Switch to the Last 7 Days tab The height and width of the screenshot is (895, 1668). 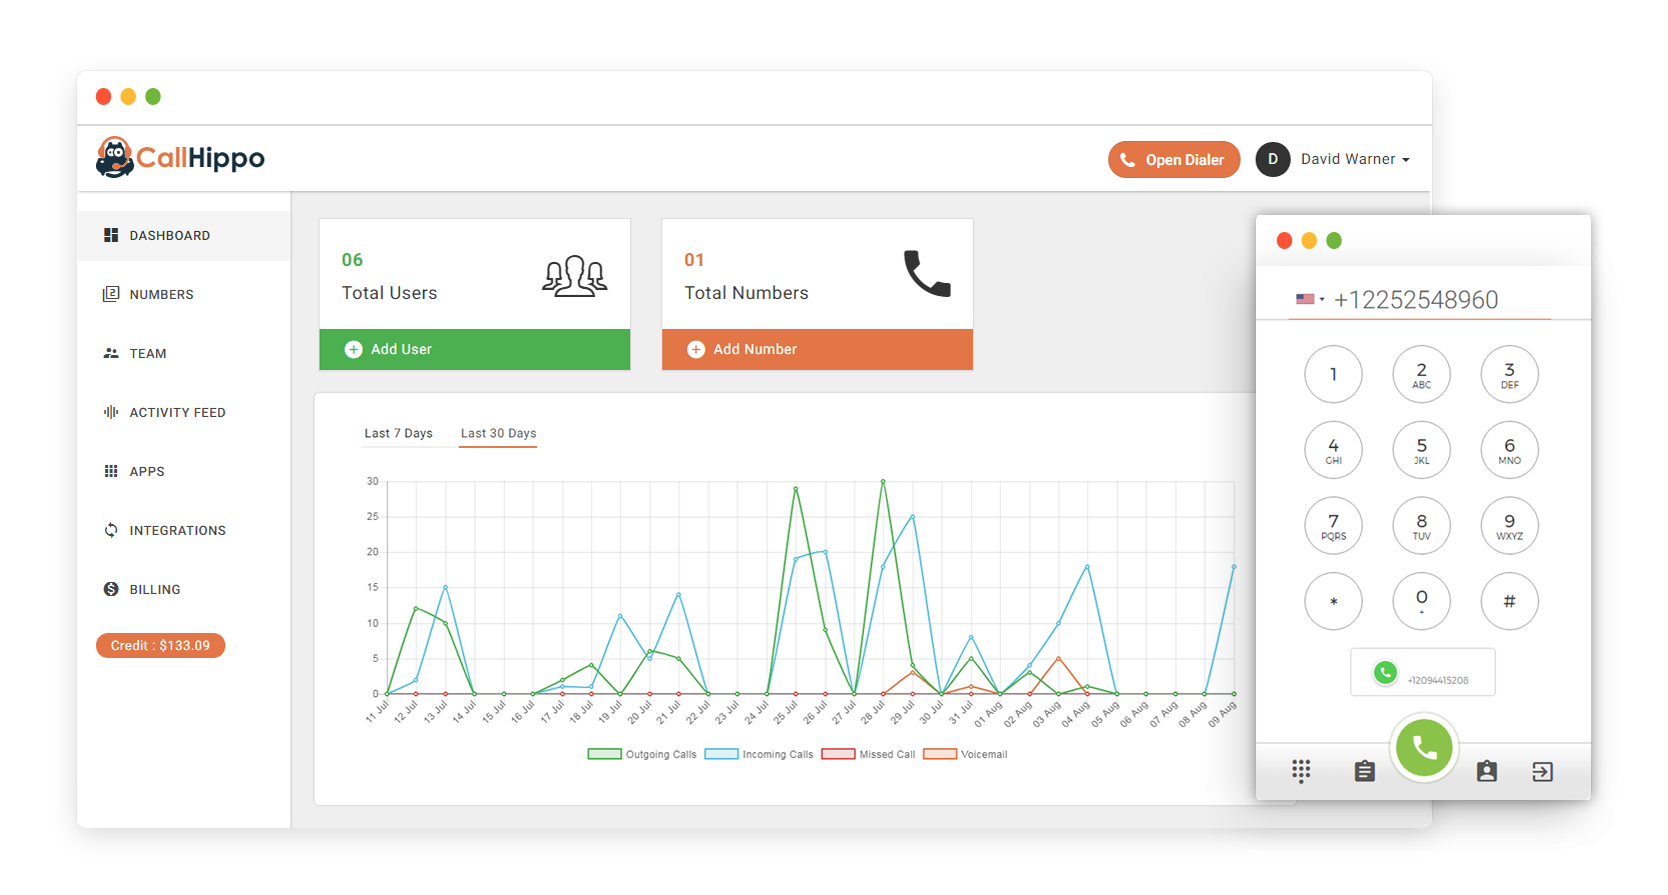pos(398,433)
